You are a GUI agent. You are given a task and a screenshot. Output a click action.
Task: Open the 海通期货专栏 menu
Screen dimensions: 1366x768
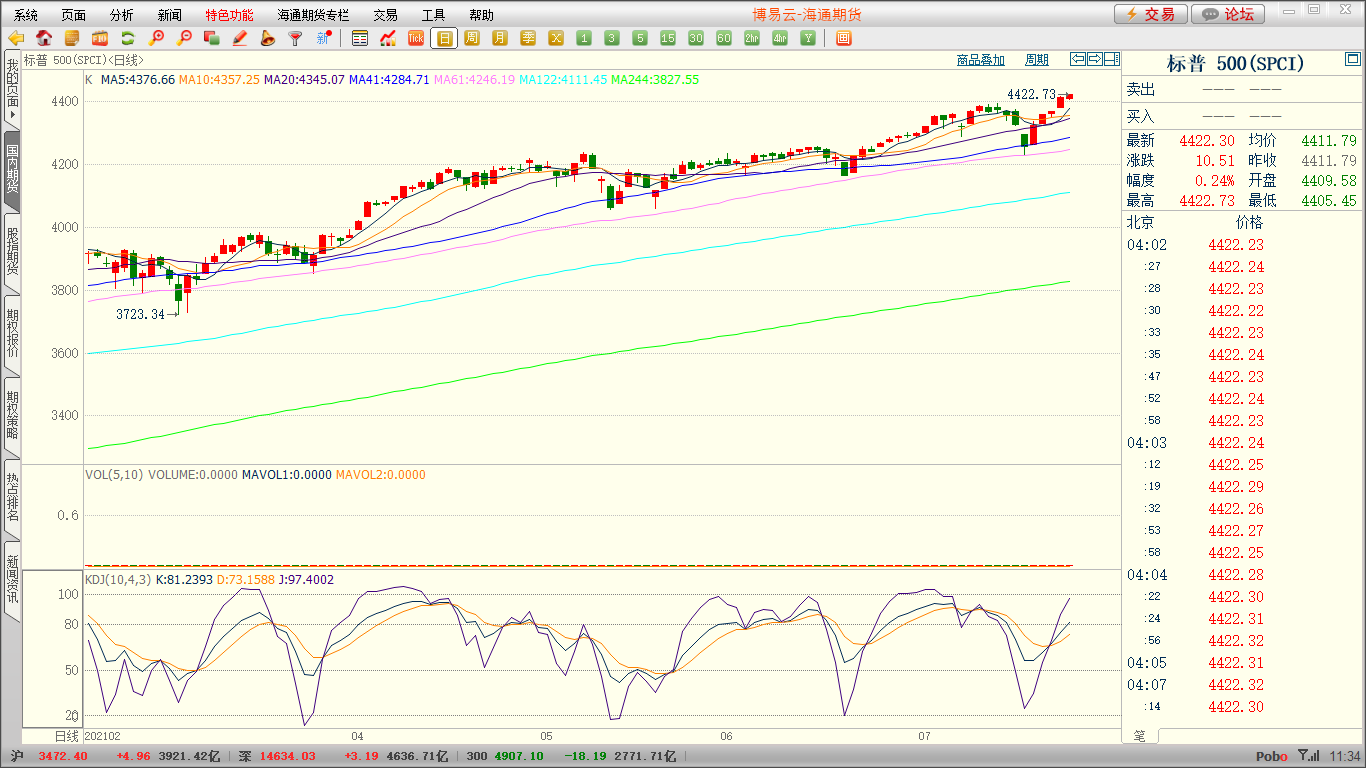[313, 15]
